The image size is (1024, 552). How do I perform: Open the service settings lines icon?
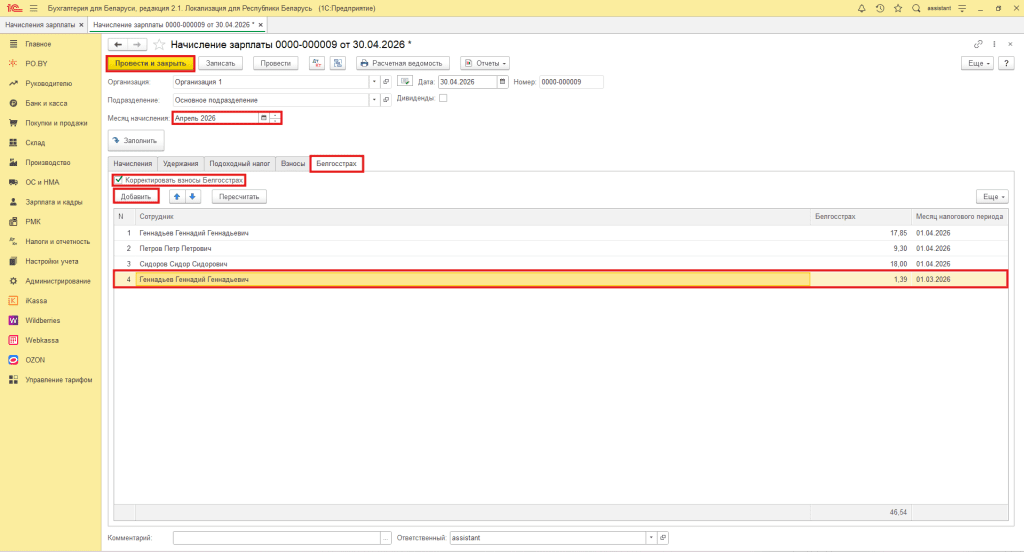(x=962, y=8)
